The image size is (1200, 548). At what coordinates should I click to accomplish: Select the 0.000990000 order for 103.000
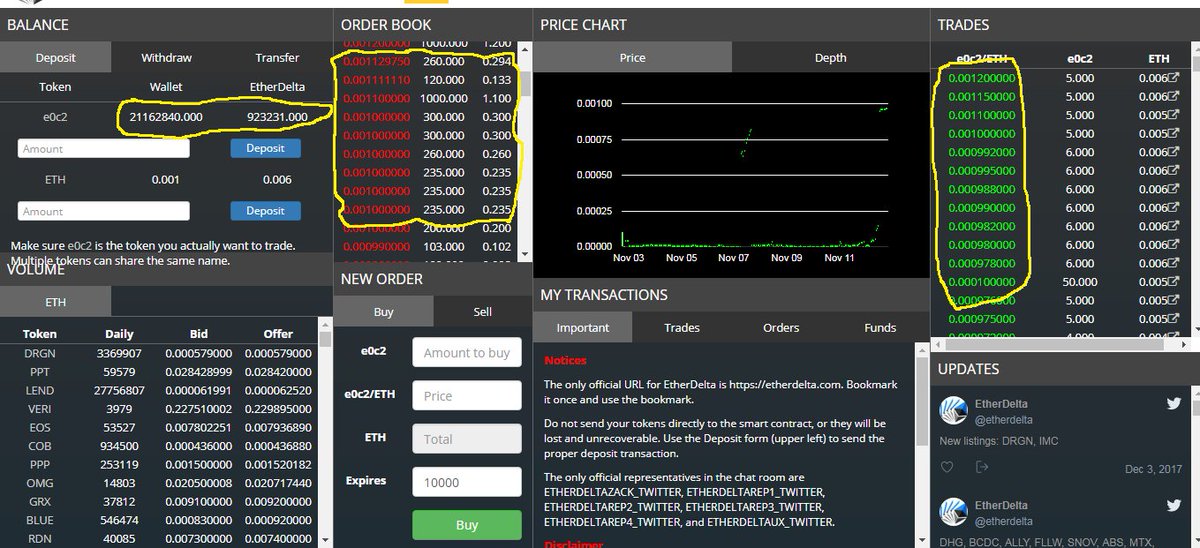[427, 247]
